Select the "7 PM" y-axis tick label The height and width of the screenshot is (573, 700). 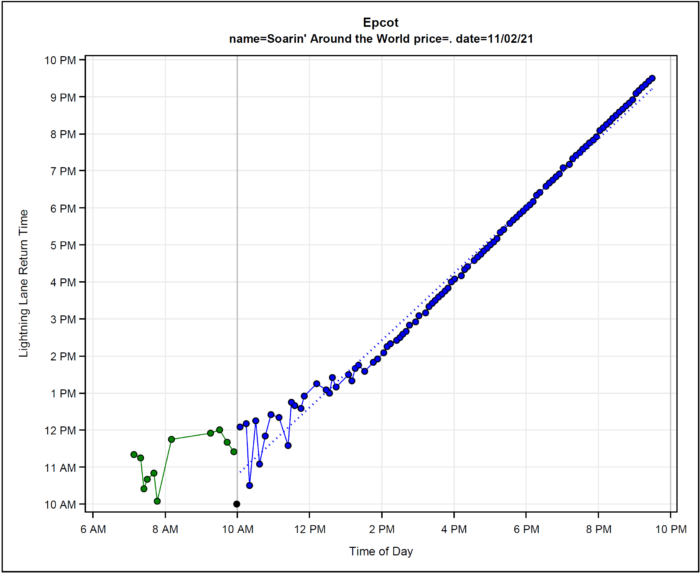tap(64, 171)
